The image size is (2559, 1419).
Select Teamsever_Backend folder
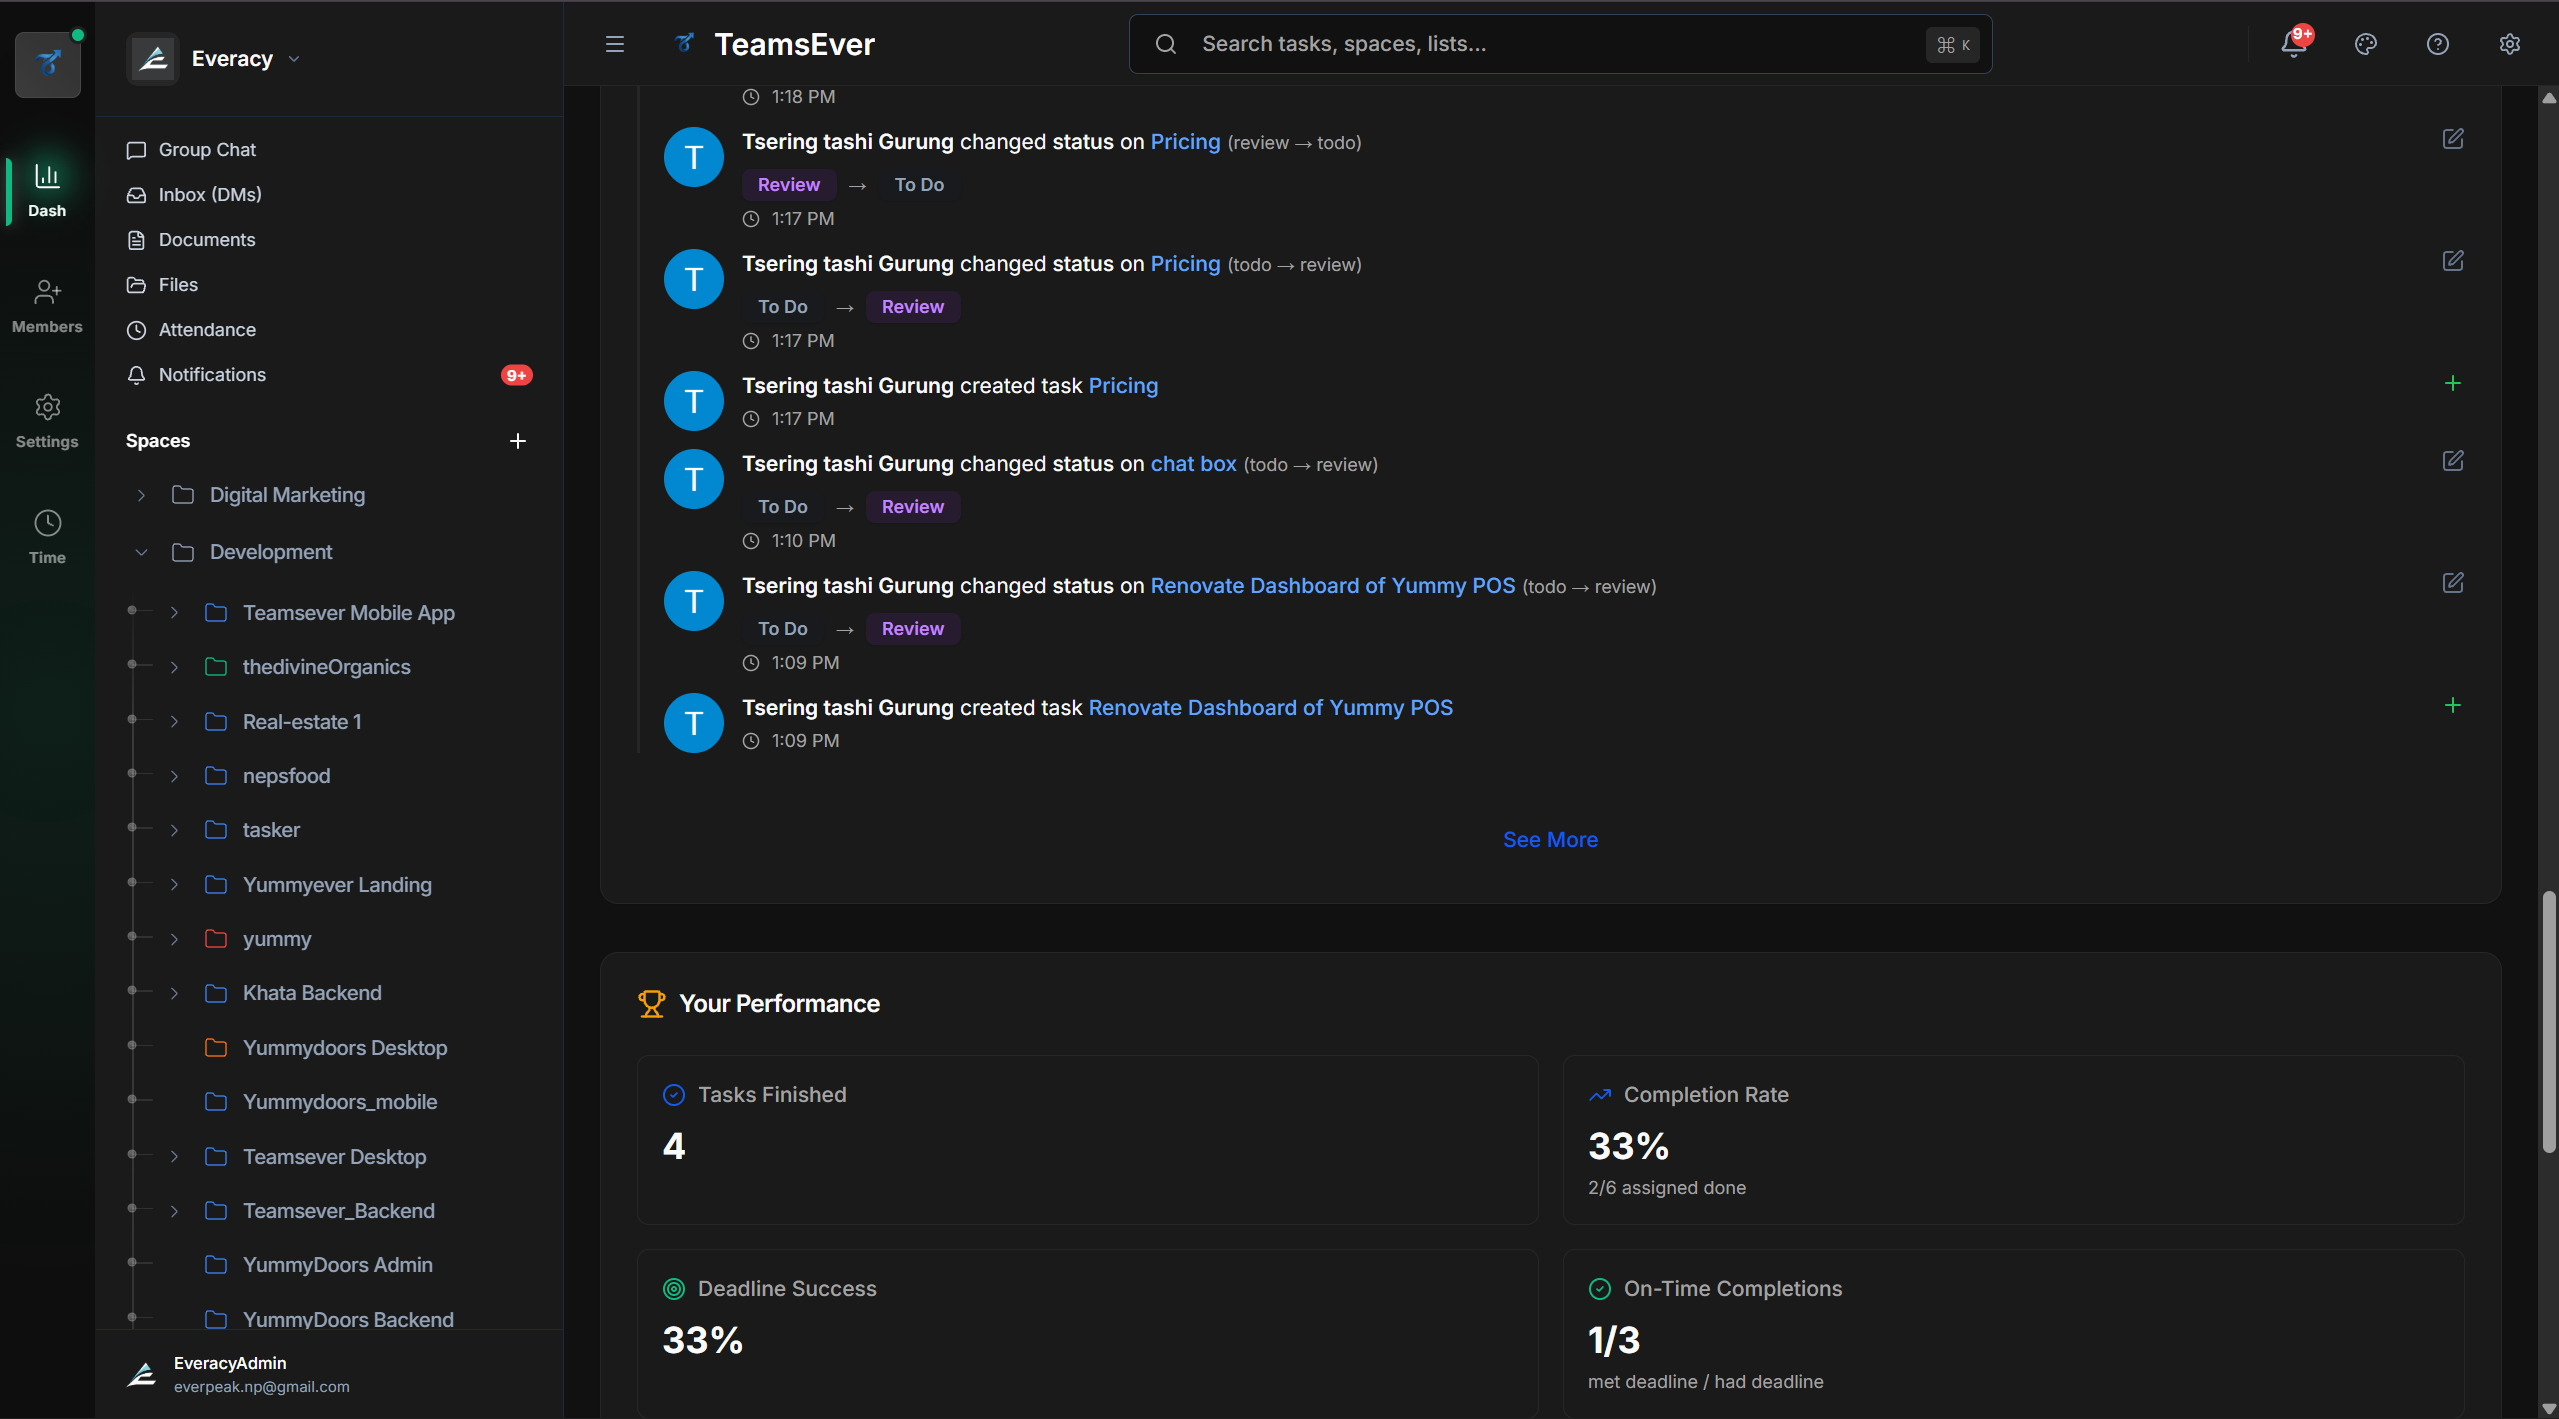coord(339,1211)
